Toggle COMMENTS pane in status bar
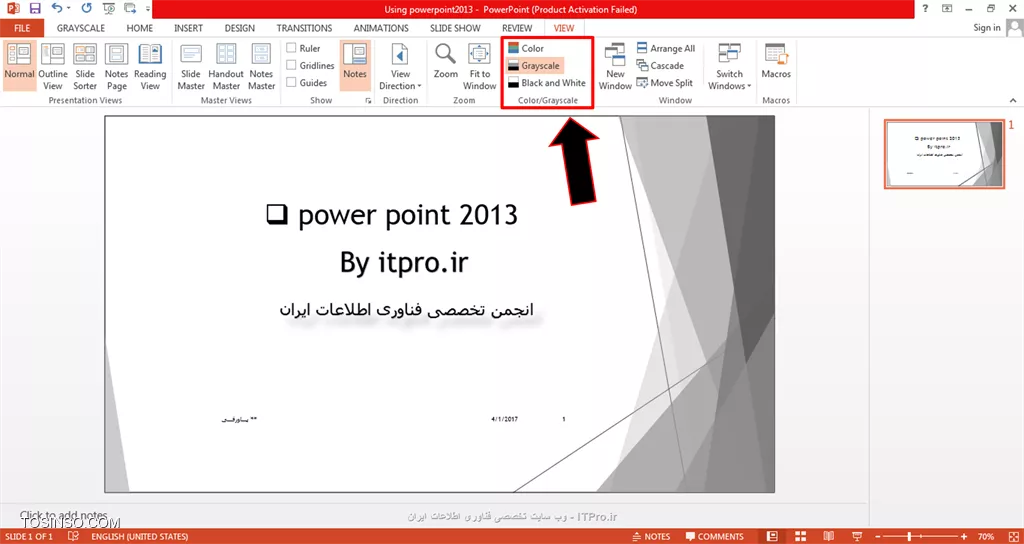1024x544 pixels. (714, 536)
